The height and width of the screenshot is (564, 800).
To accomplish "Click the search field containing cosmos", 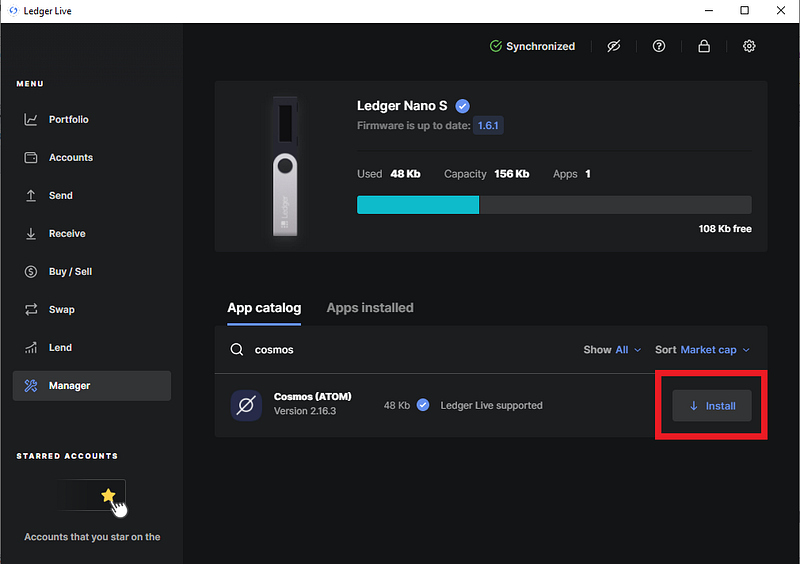I will click(398, 350).
